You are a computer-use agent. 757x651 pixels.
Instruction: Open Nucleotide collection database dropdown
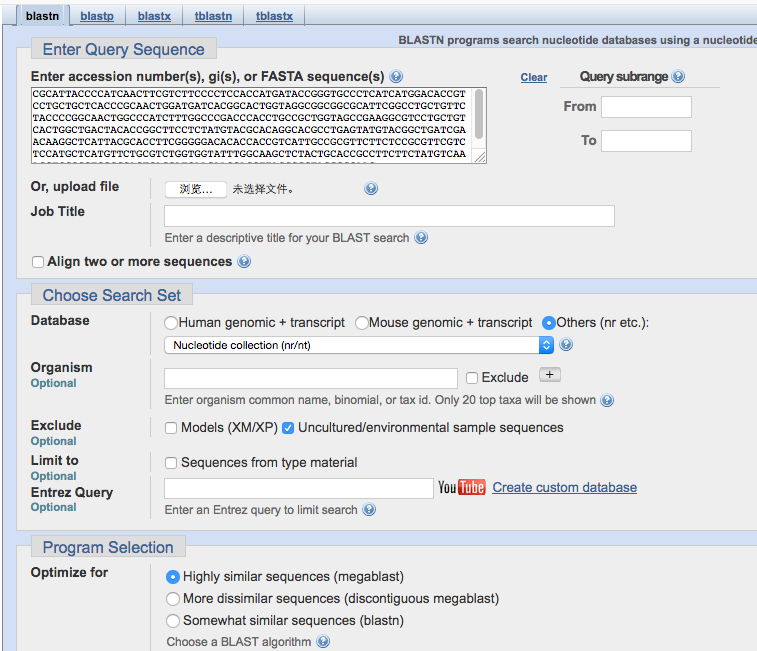pyautogui.click(x=359, y=345)
